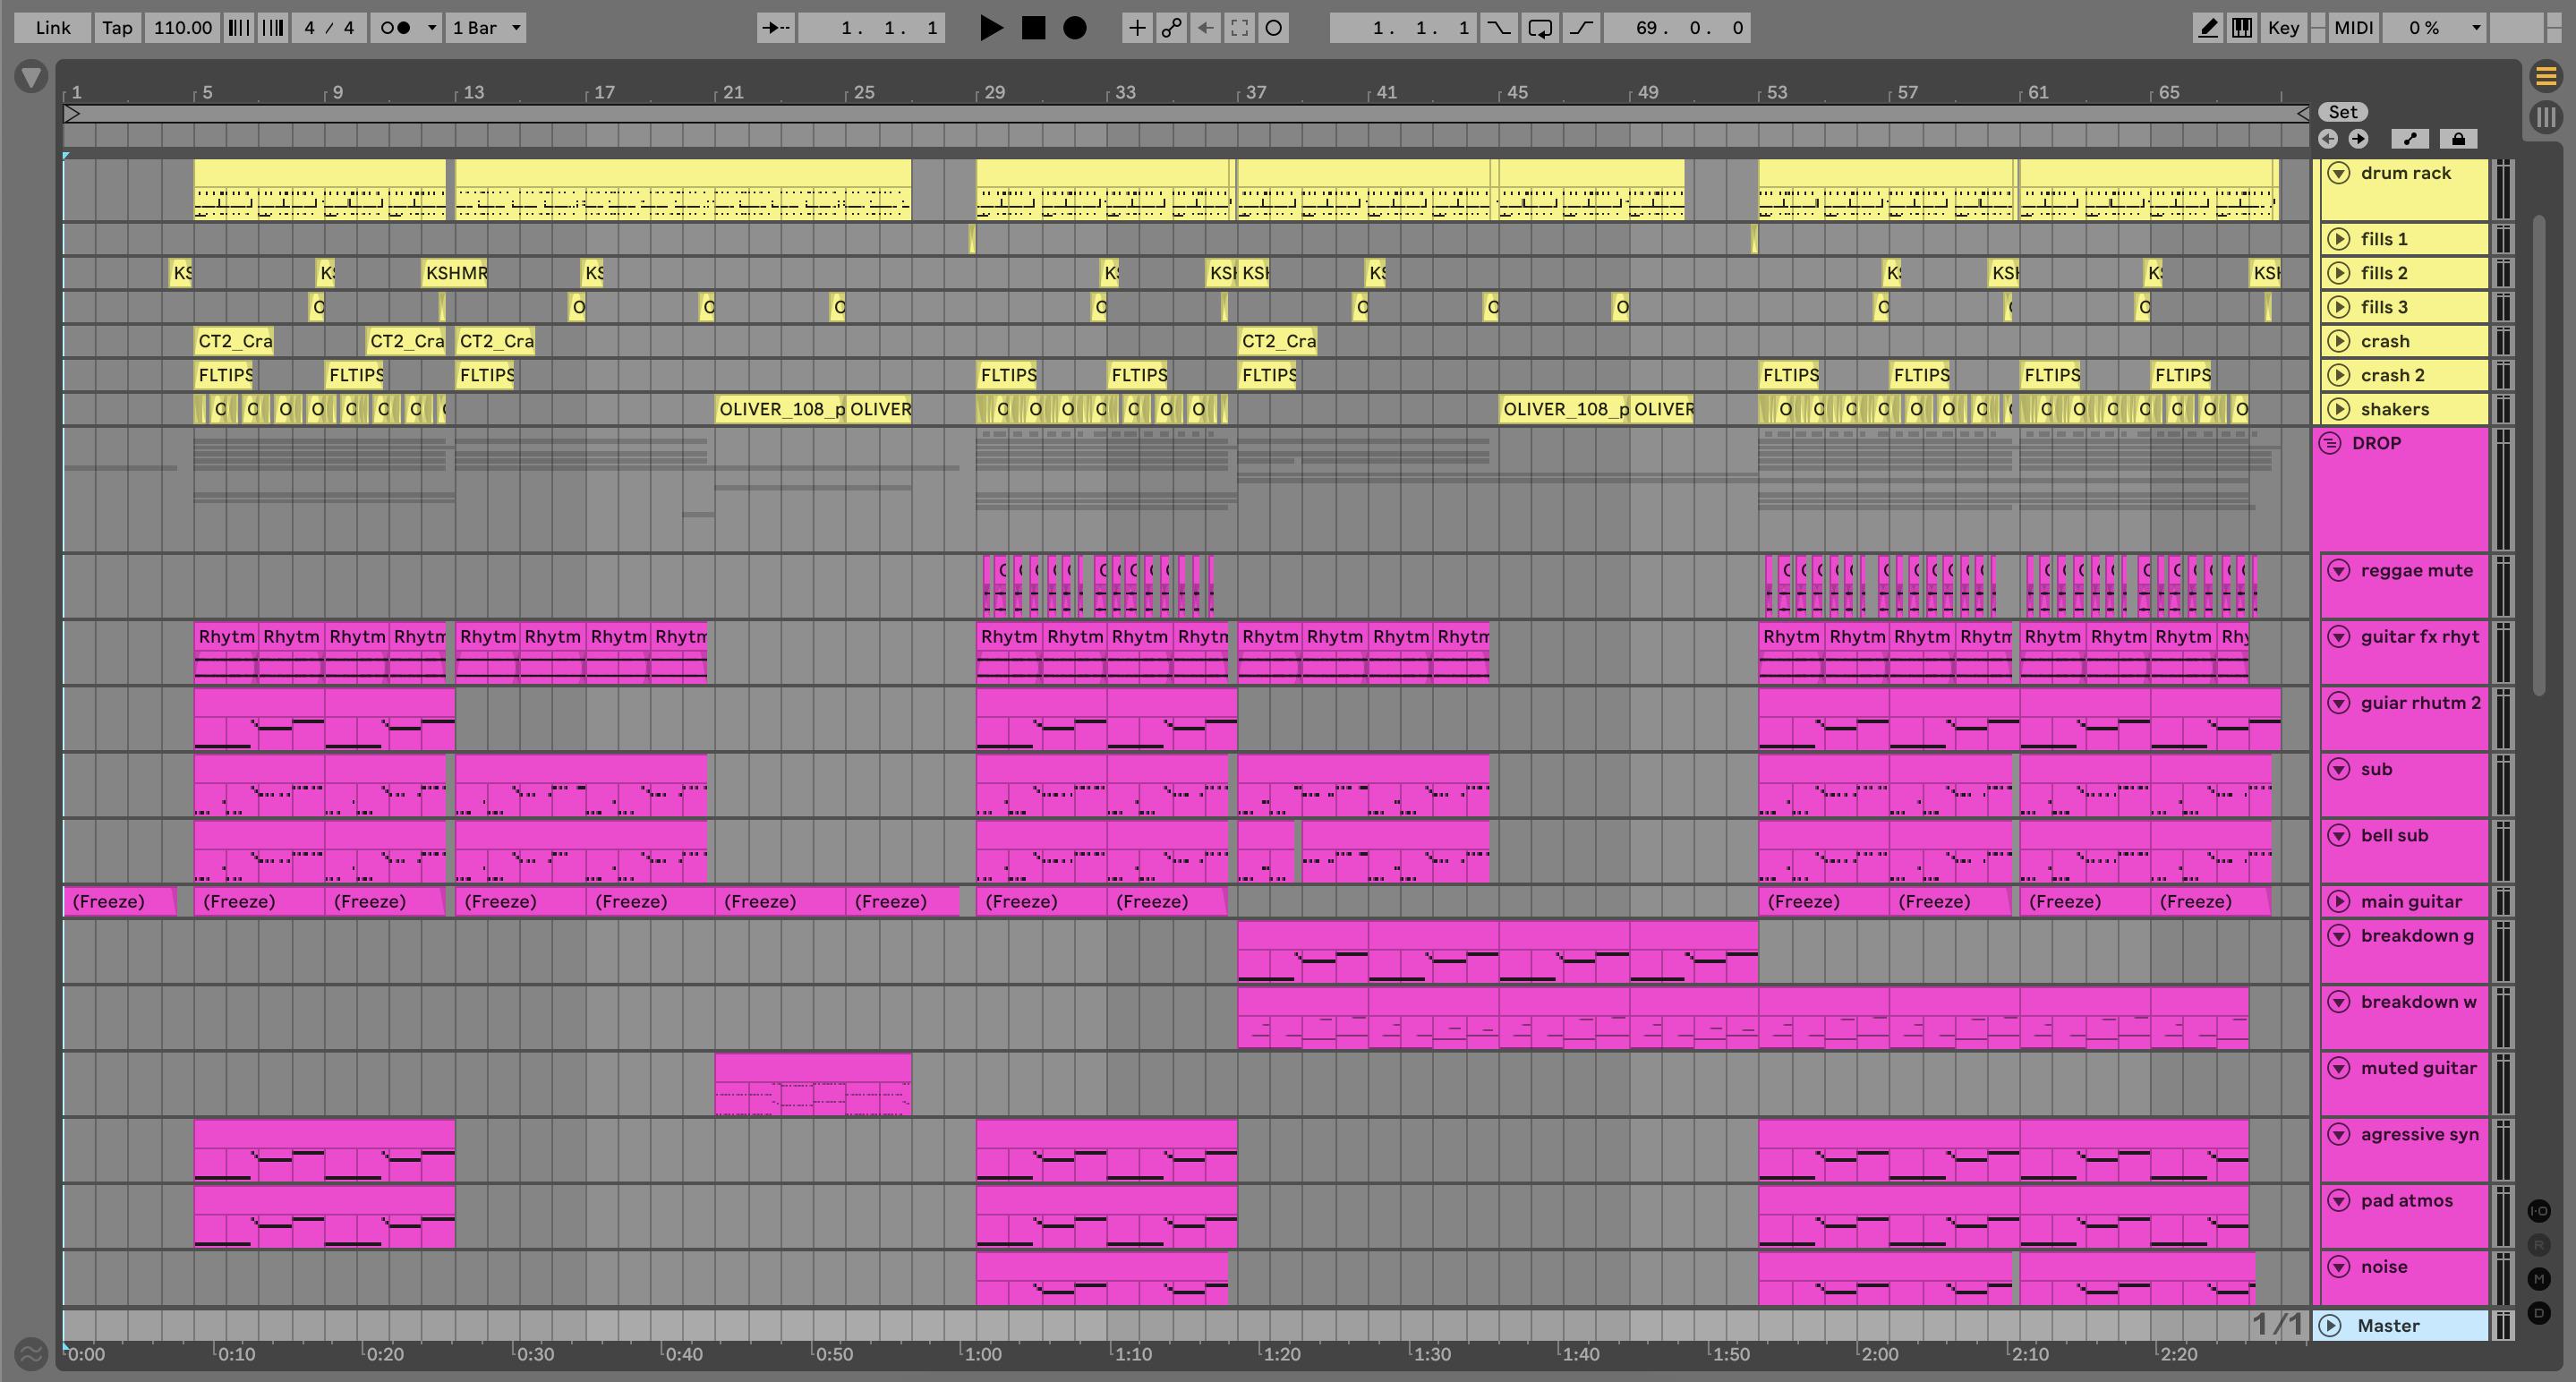Click the Lock Envelopes padlock icon

pyautogui.click(x=2458, y=139)
